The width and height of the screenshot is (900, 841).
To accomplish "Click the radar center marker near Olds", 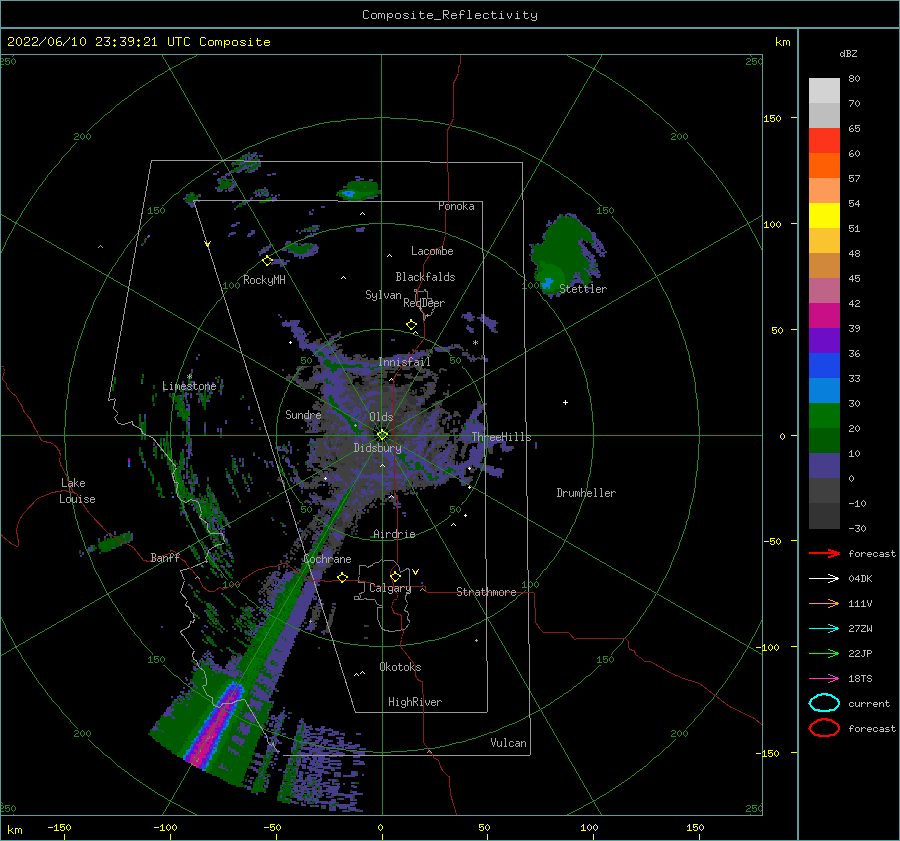I will point(382,435).
